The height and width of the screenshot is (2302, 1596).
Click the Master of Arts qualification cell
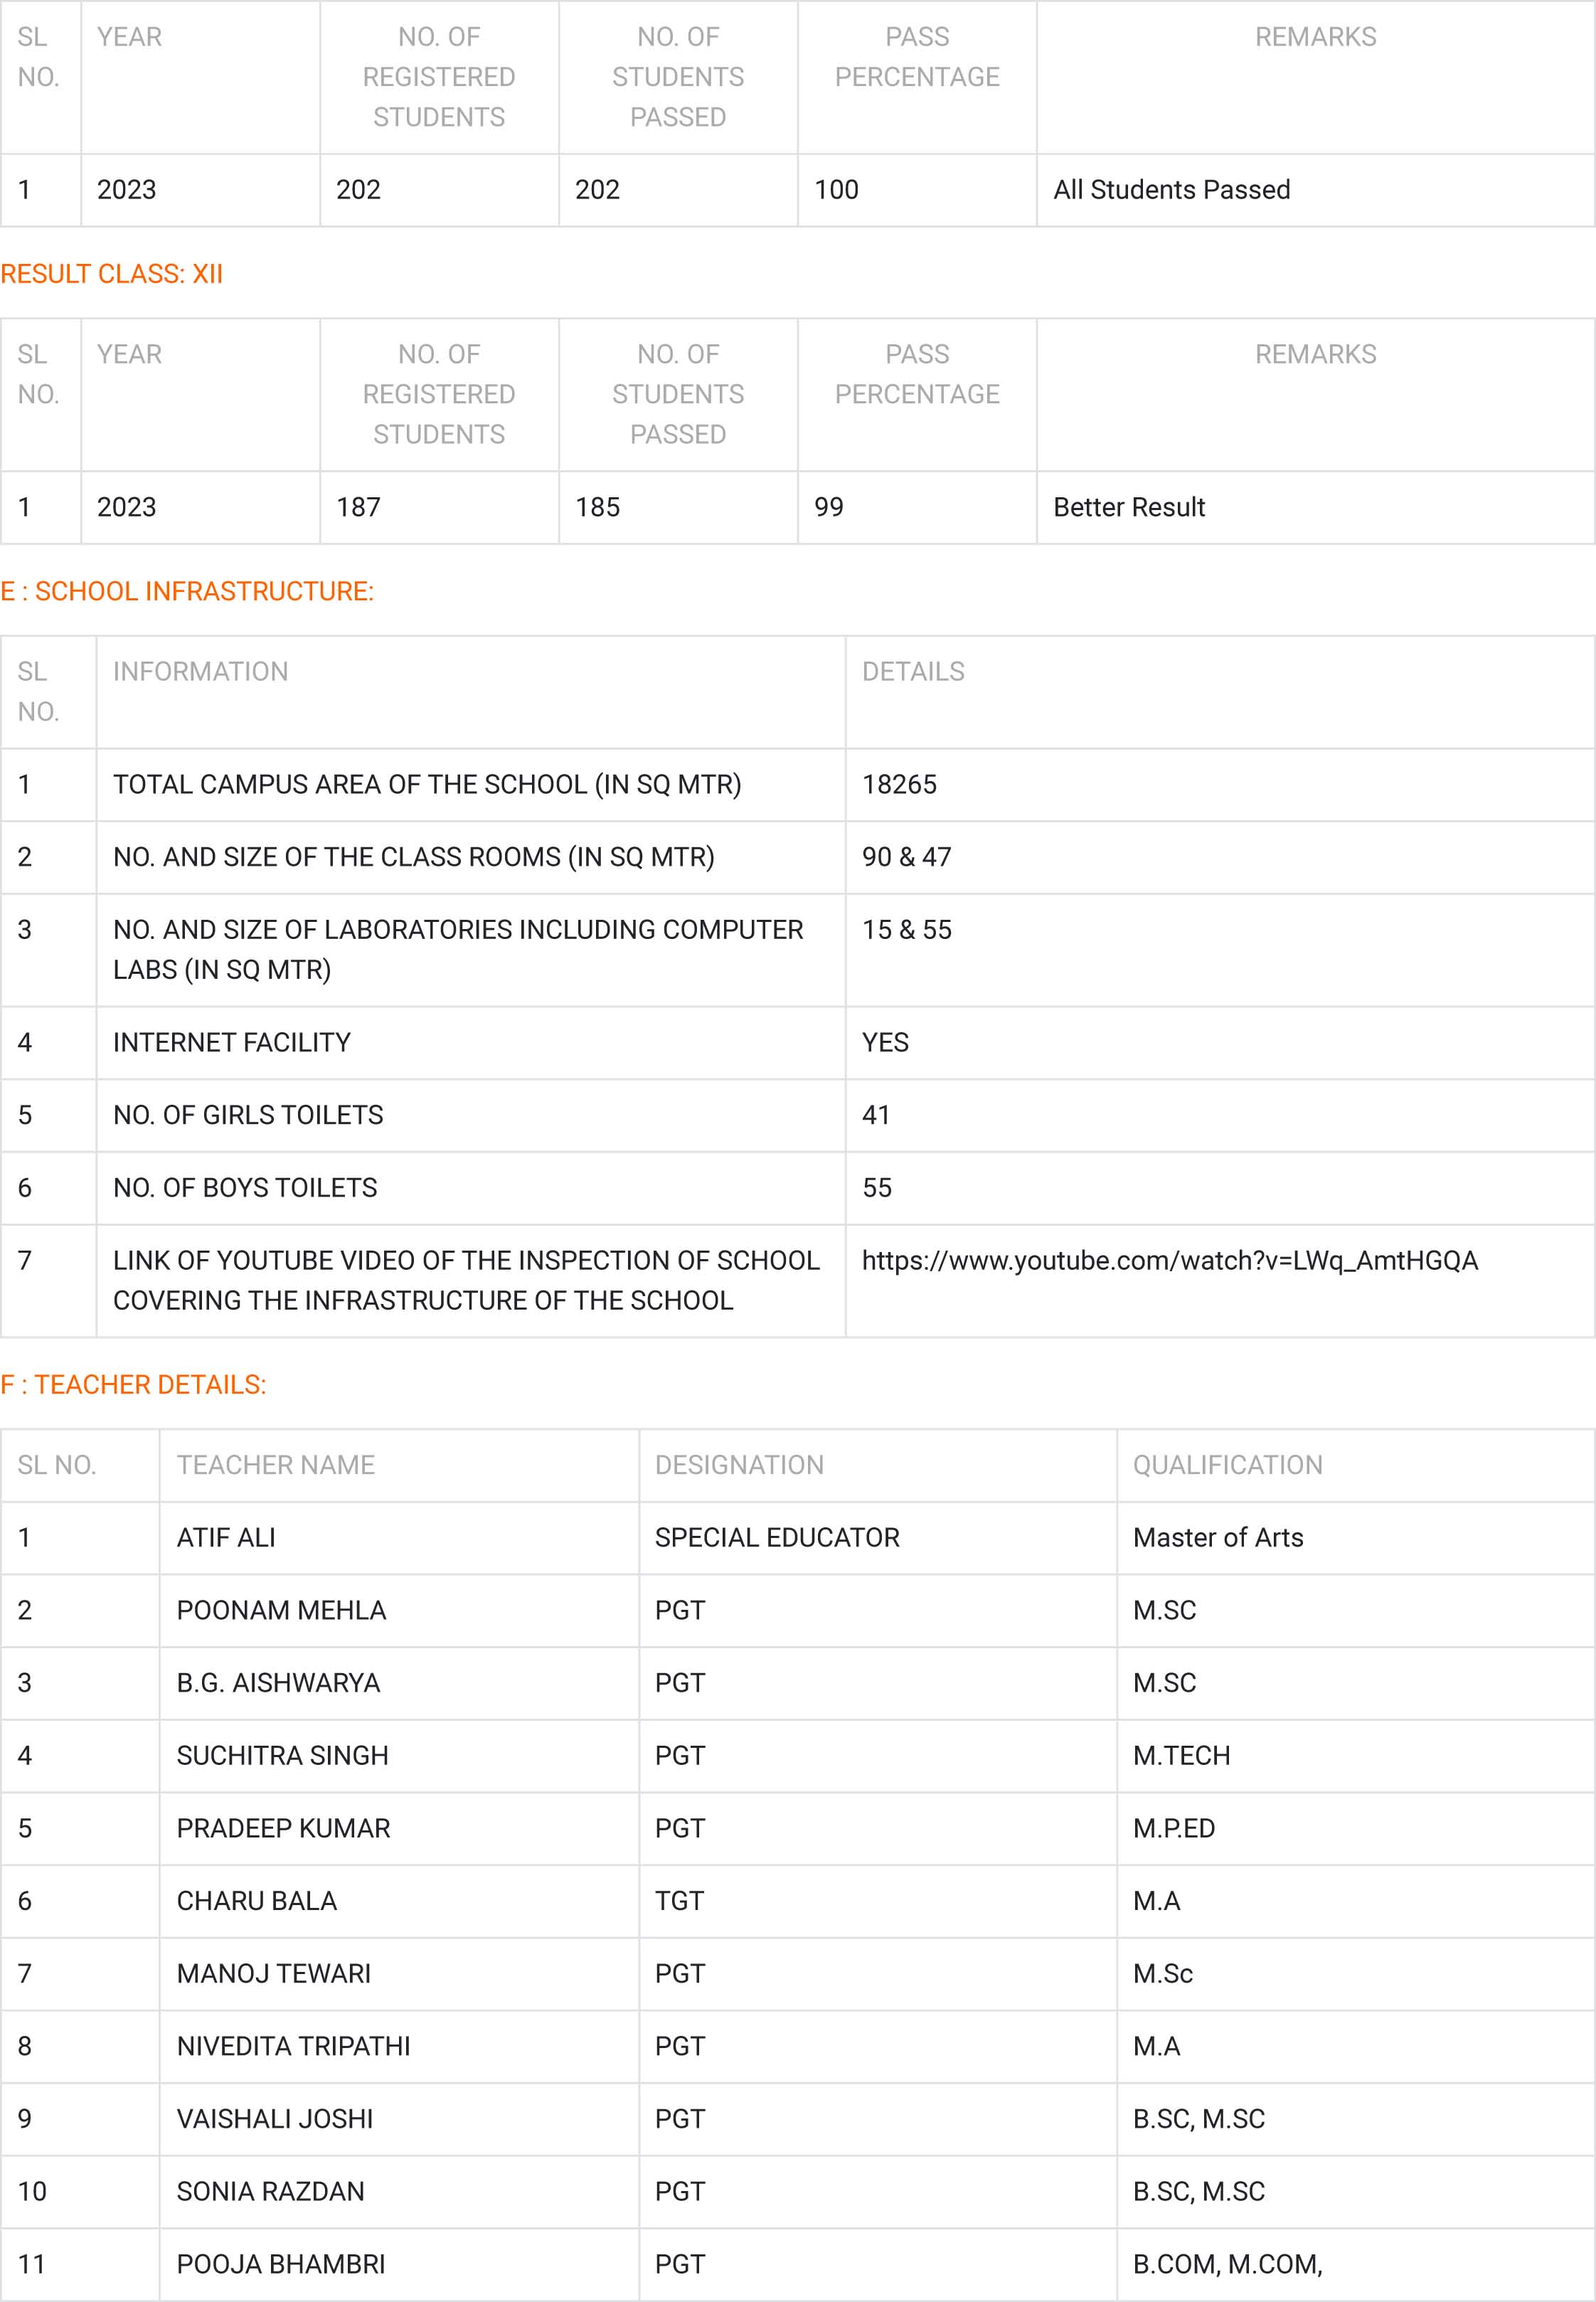(1217, 1537)
